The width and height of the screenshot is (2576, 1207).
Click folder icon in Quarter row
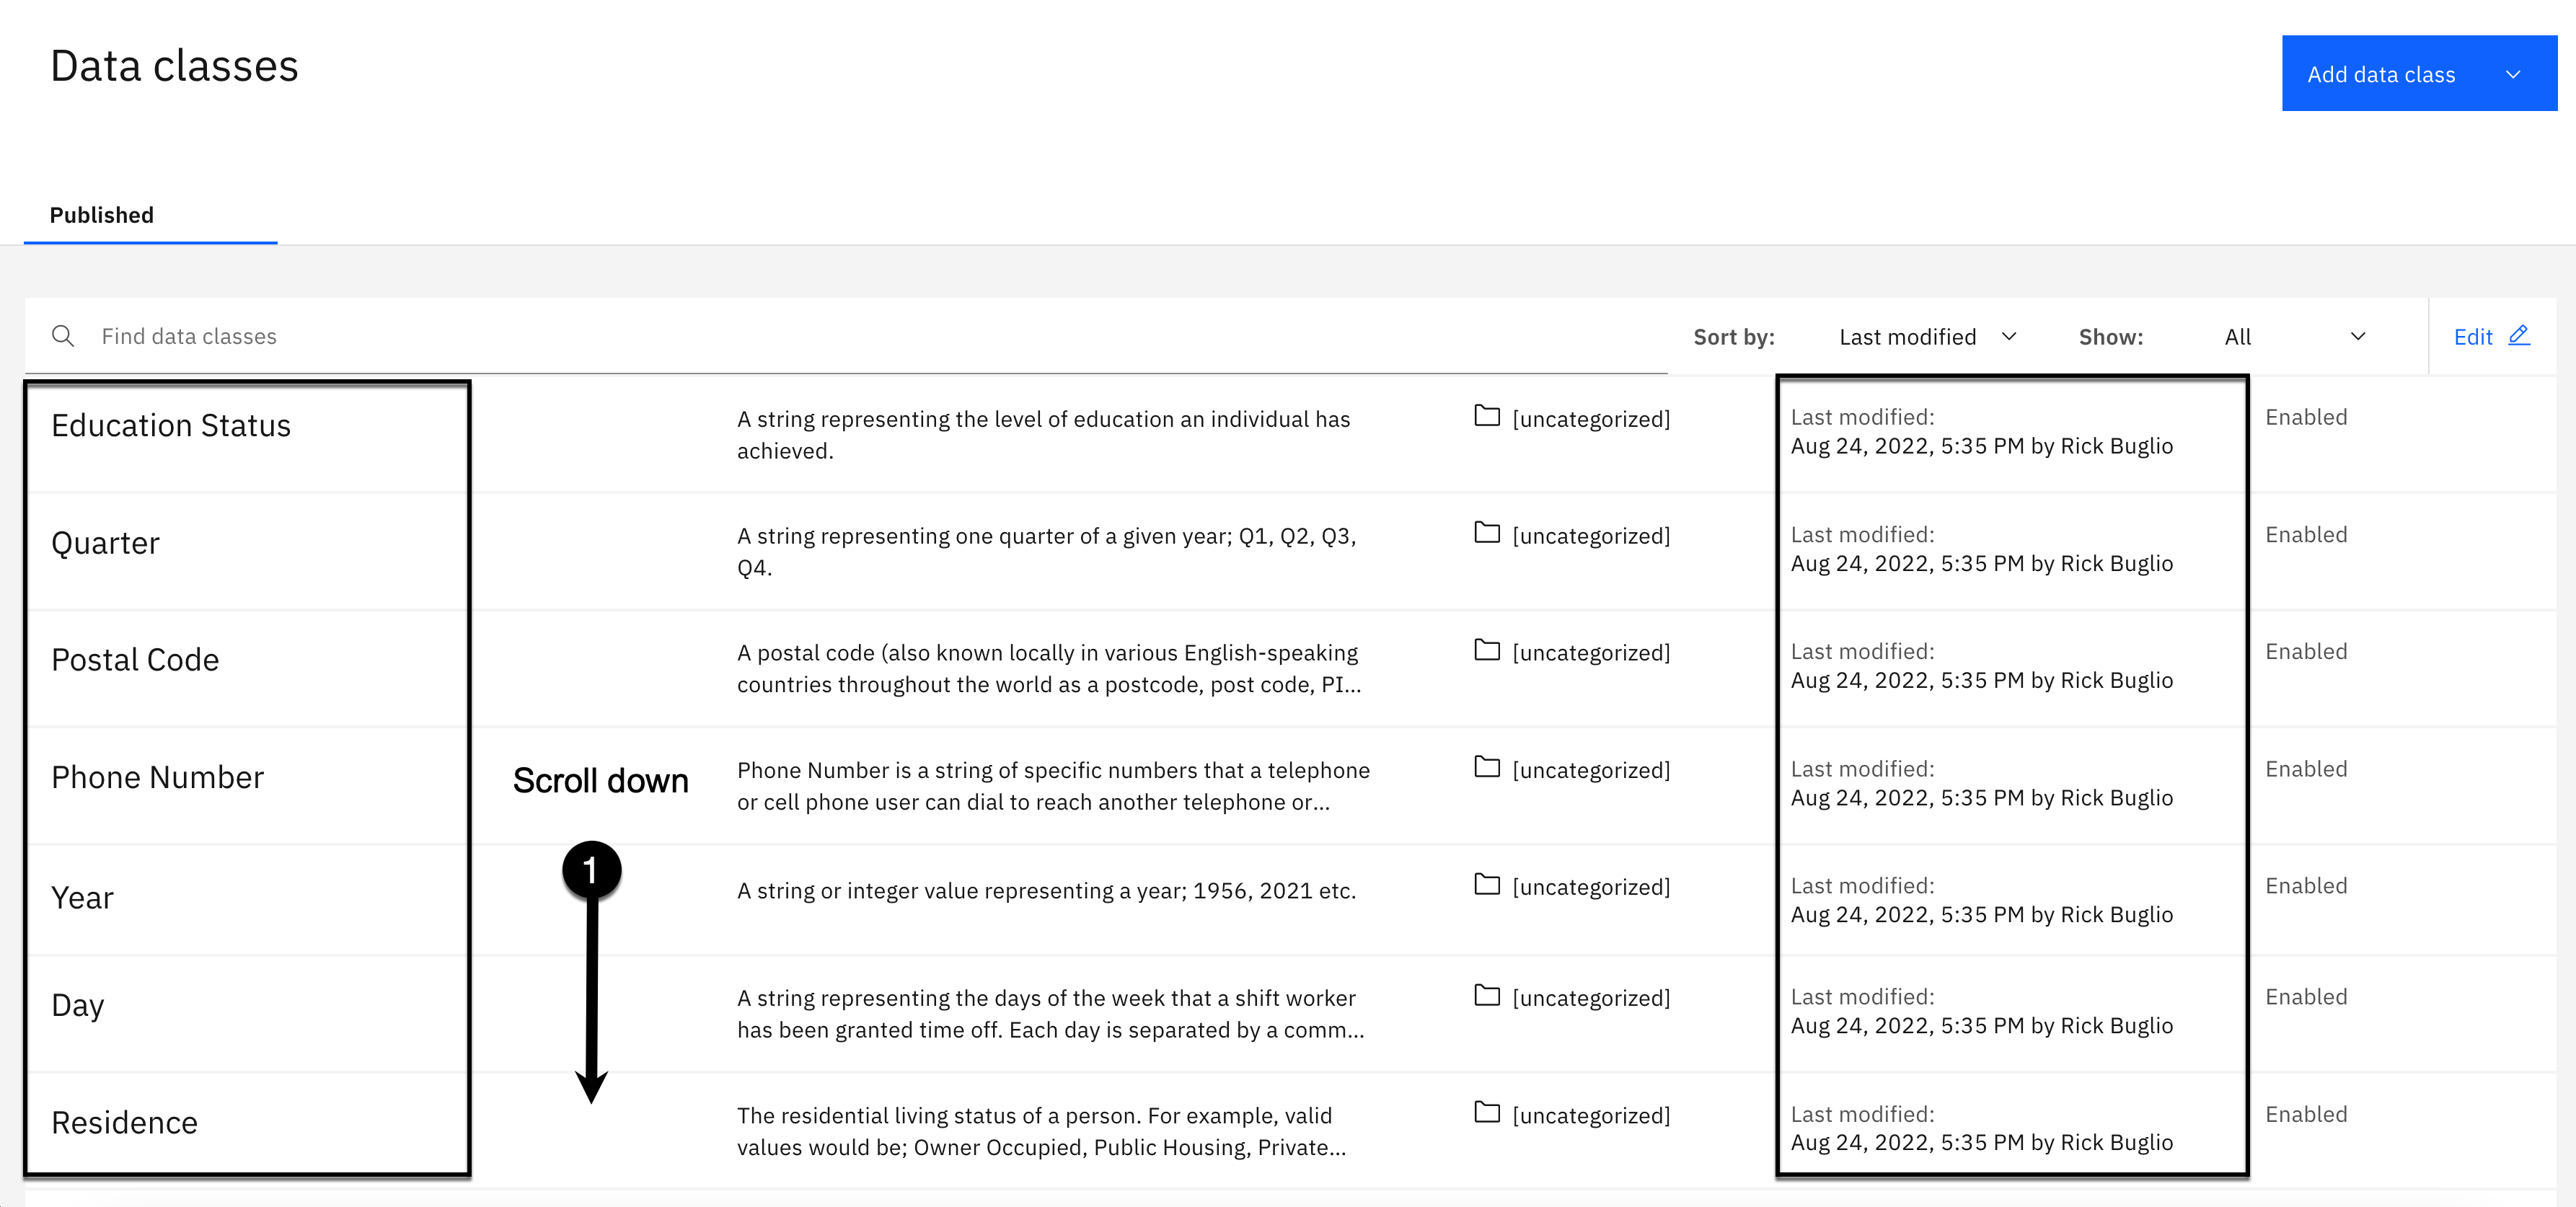click(1486, 533)
